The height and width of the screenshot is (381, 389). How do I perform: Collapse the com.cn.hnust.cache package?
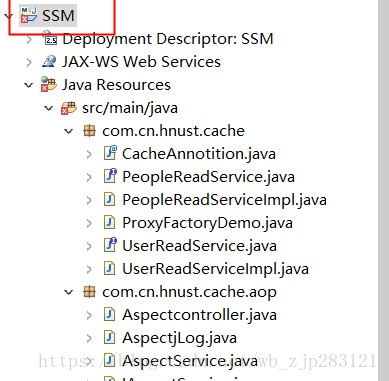[x=69, y=131]
